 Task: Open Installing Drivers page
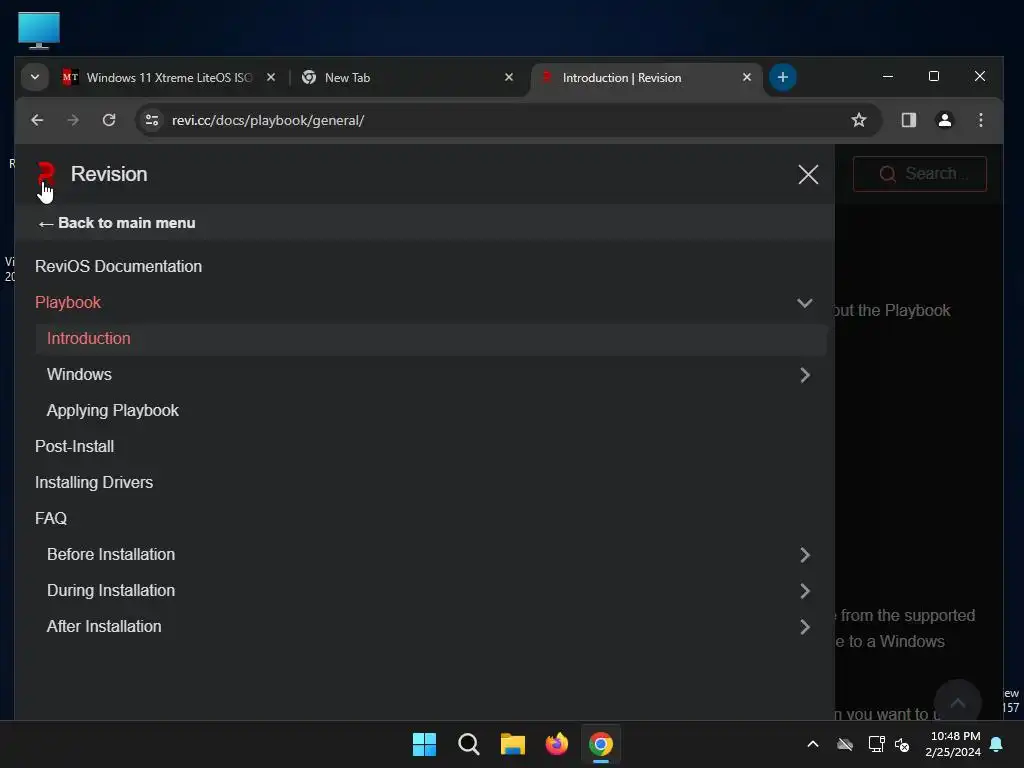(94, 482)
